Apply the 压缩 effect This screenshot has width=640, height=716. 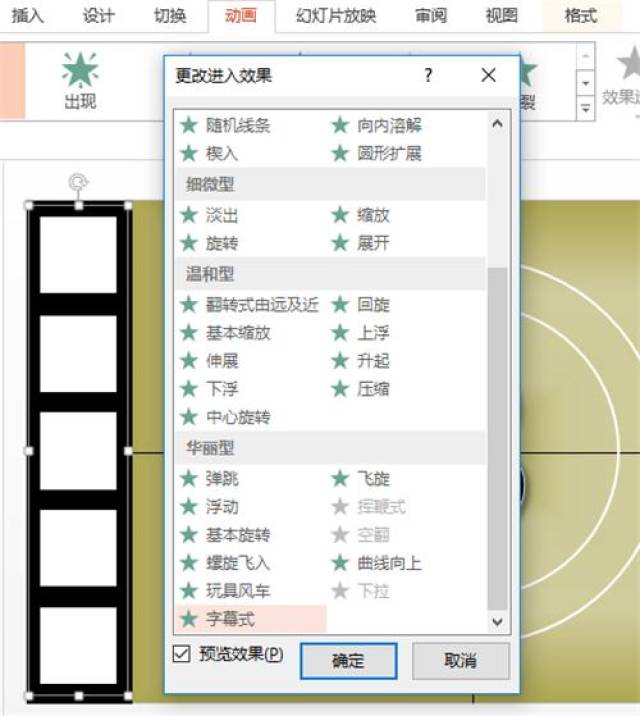[361, 389]
